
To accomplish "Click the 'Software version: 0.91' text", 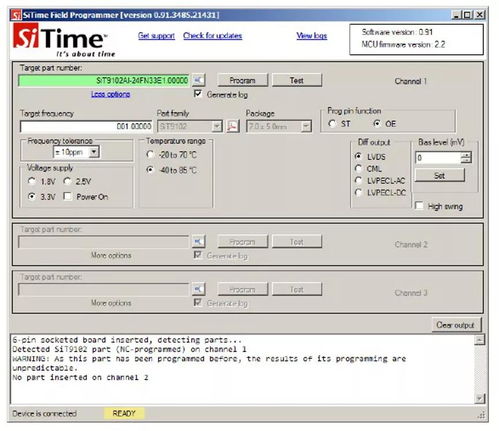I will tap(397, 32).
